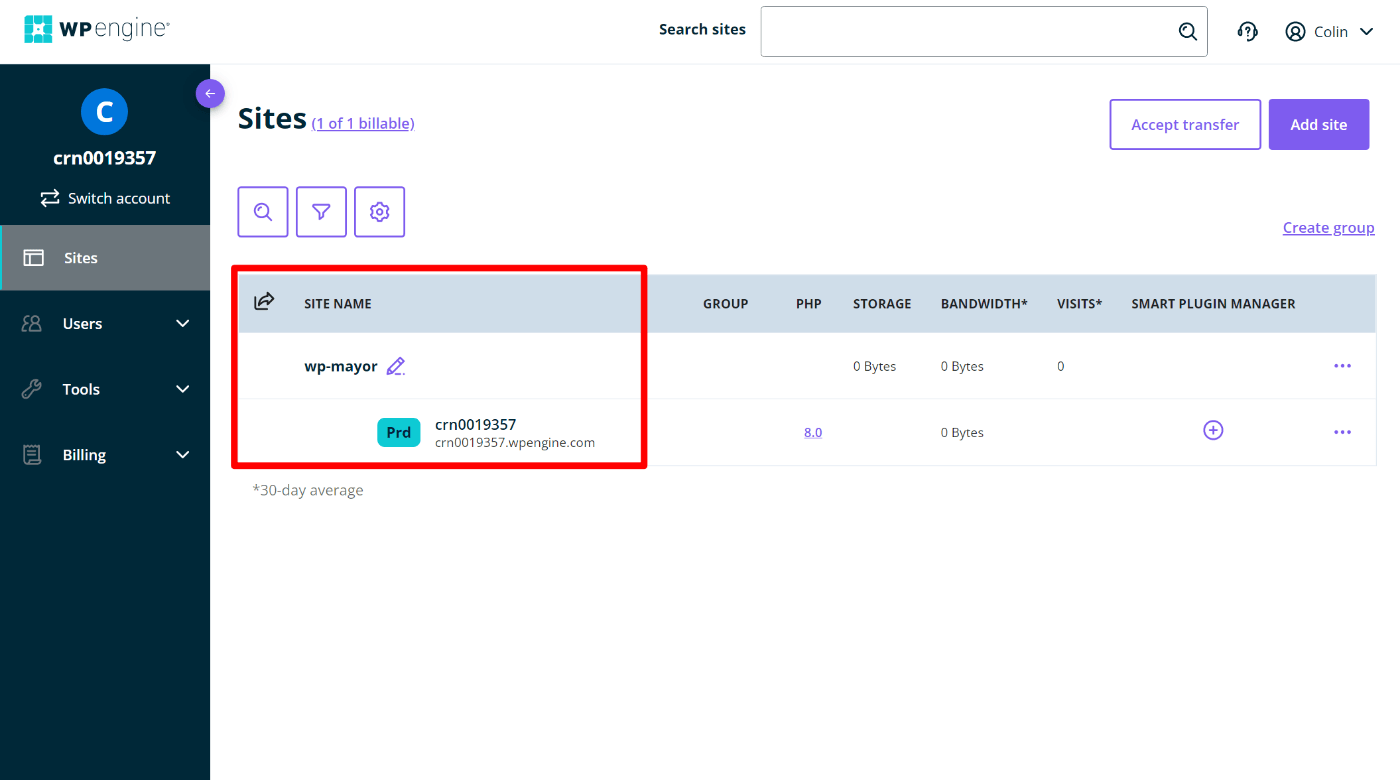Click Switch account text
The height and width of the screenshot is (780, 1400).
[119, 198]
